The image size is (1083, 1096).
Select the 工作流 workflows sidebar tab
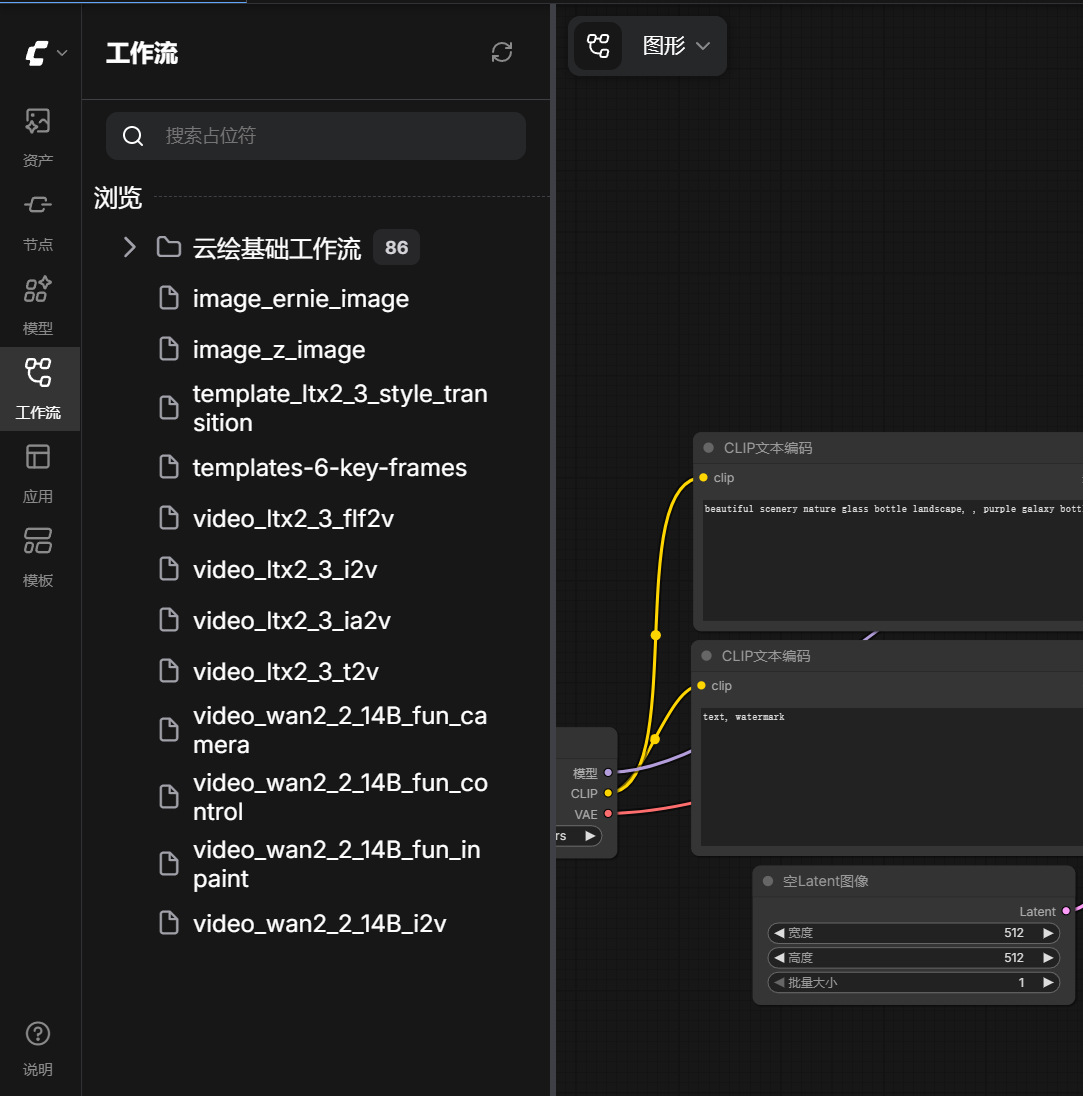coord(38,389)
